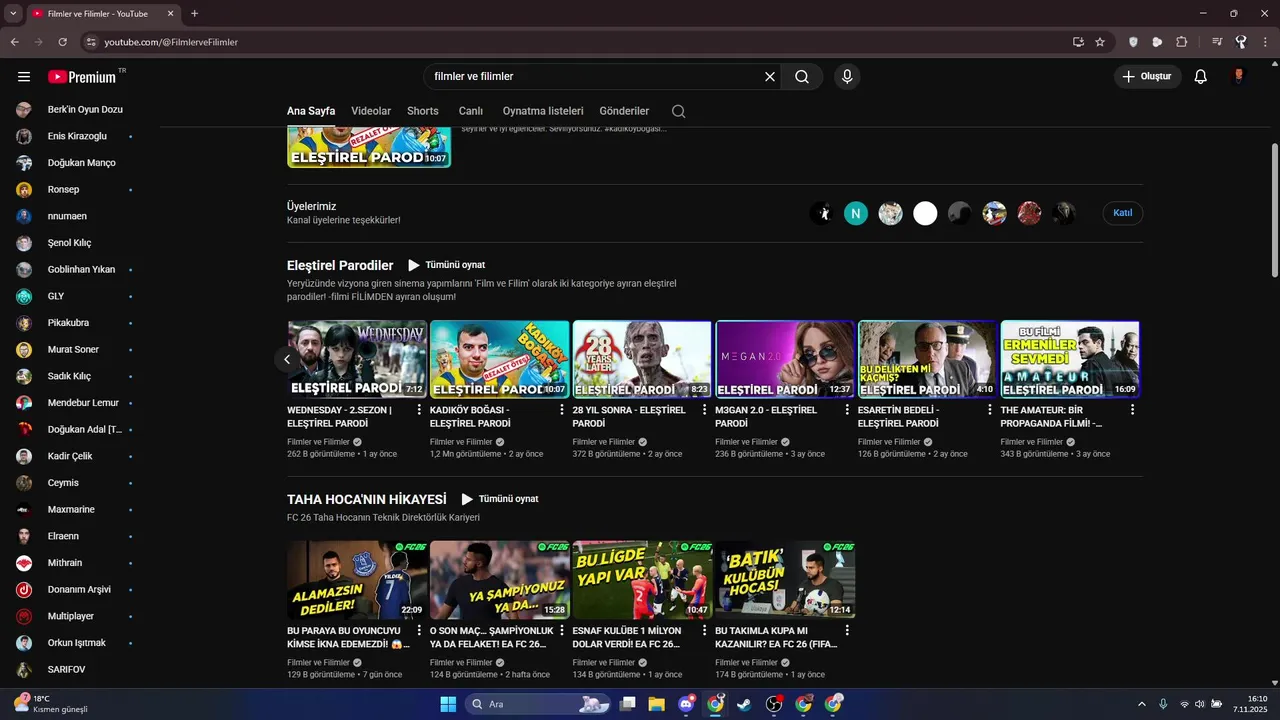Play all Eleştirel Parodiler videos
The height and width of the screenshot is (720, 1280).
(x=446, y=265)
